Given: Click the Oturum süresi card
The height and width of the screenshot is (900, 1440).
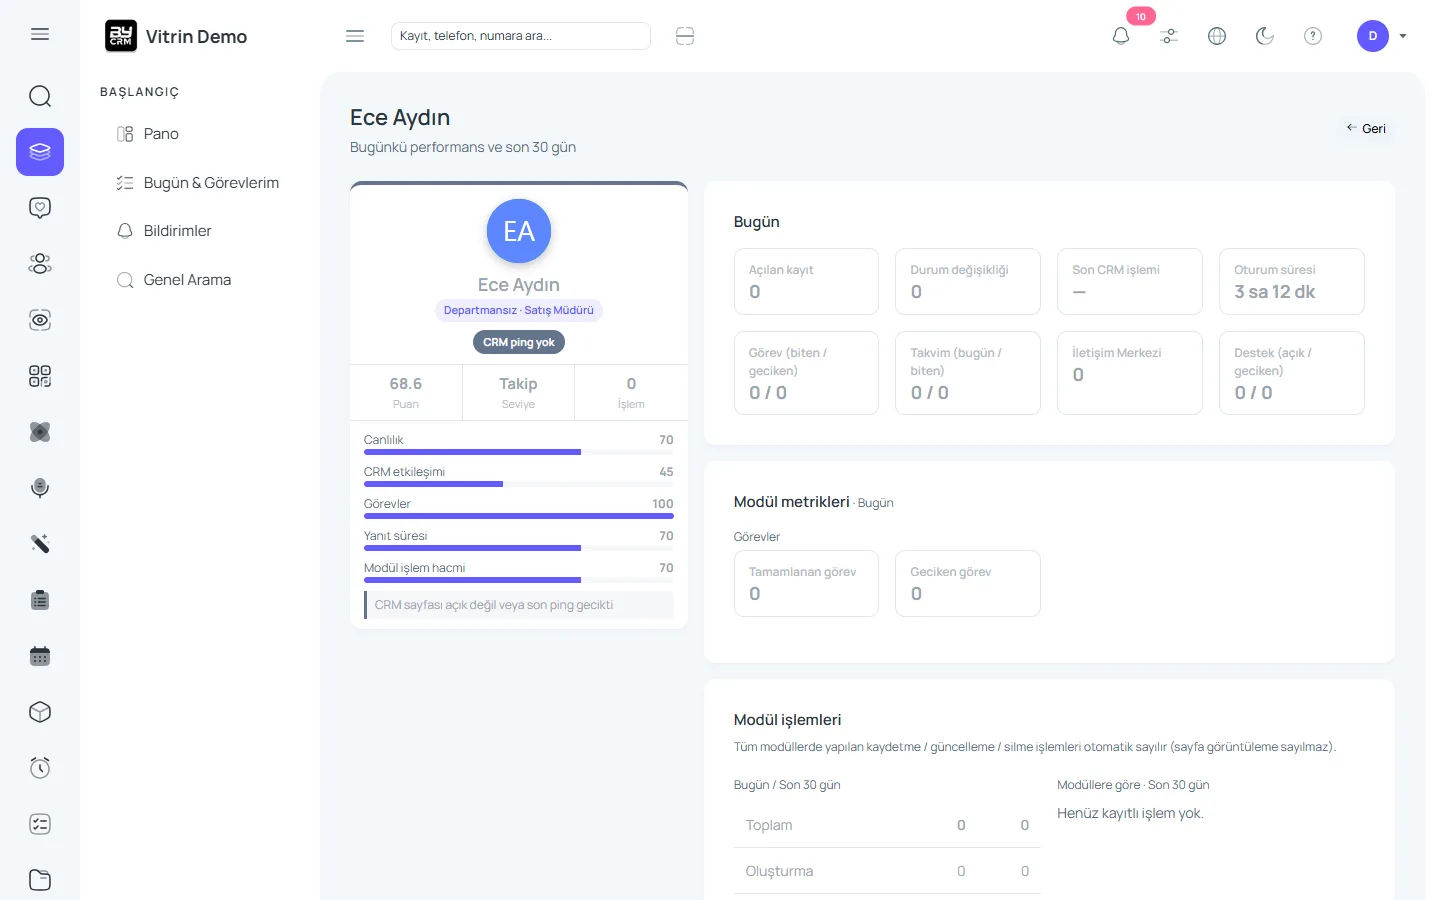Looking at the screenshot, I should point(1292,282).
